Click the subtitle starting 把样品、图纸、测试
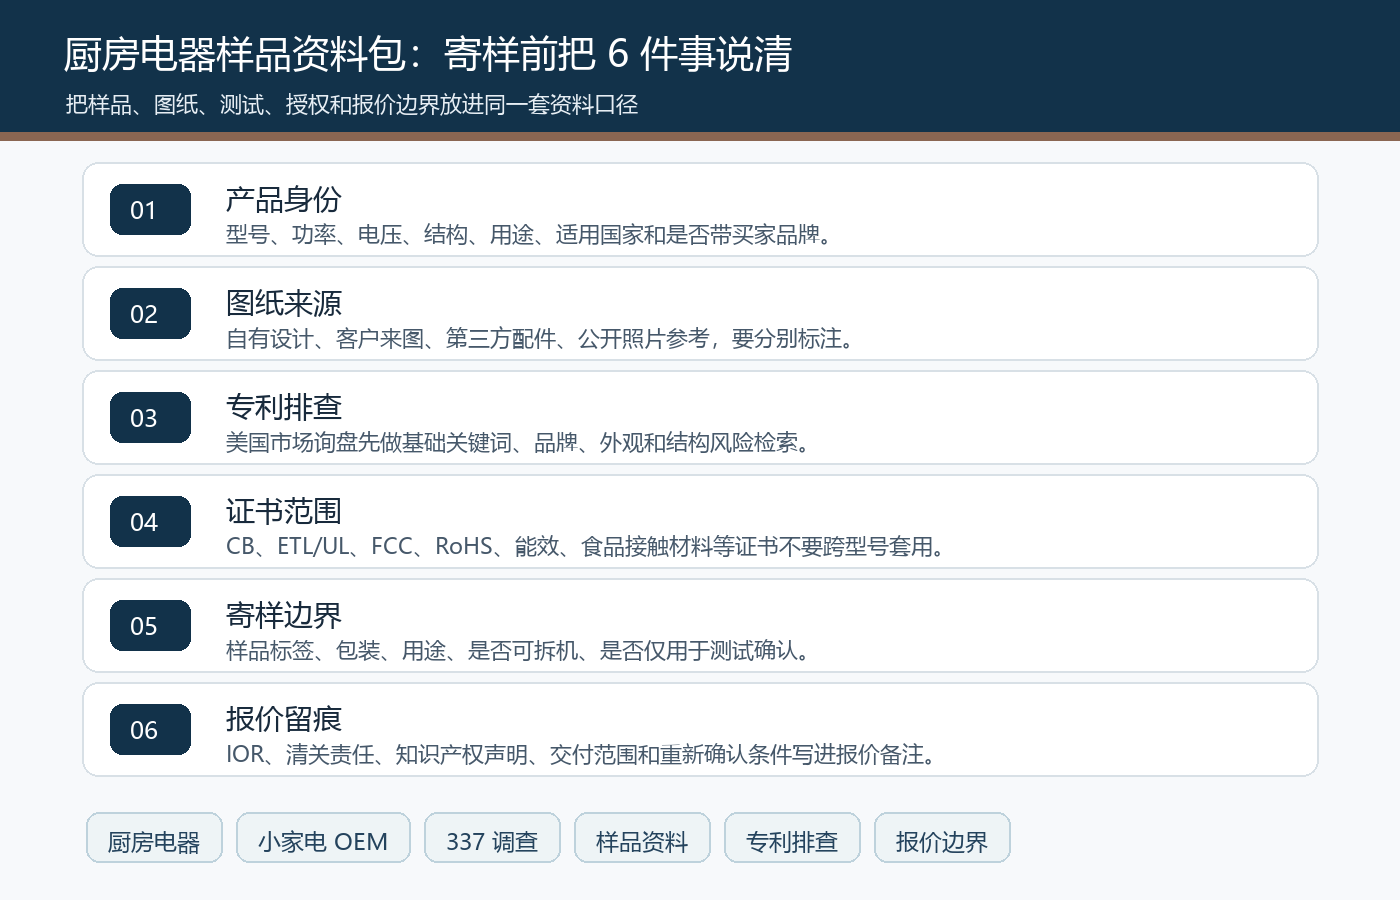Screen dimensions: 1400x900 (x=352, y=105)
